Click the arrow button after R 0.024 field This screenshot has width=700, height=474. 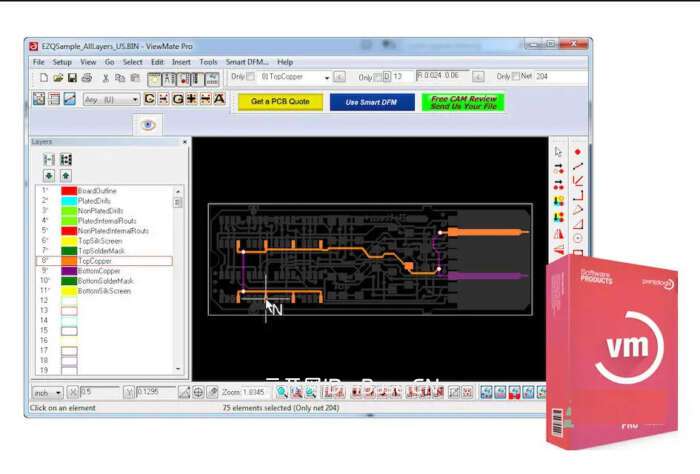point(478,77)
